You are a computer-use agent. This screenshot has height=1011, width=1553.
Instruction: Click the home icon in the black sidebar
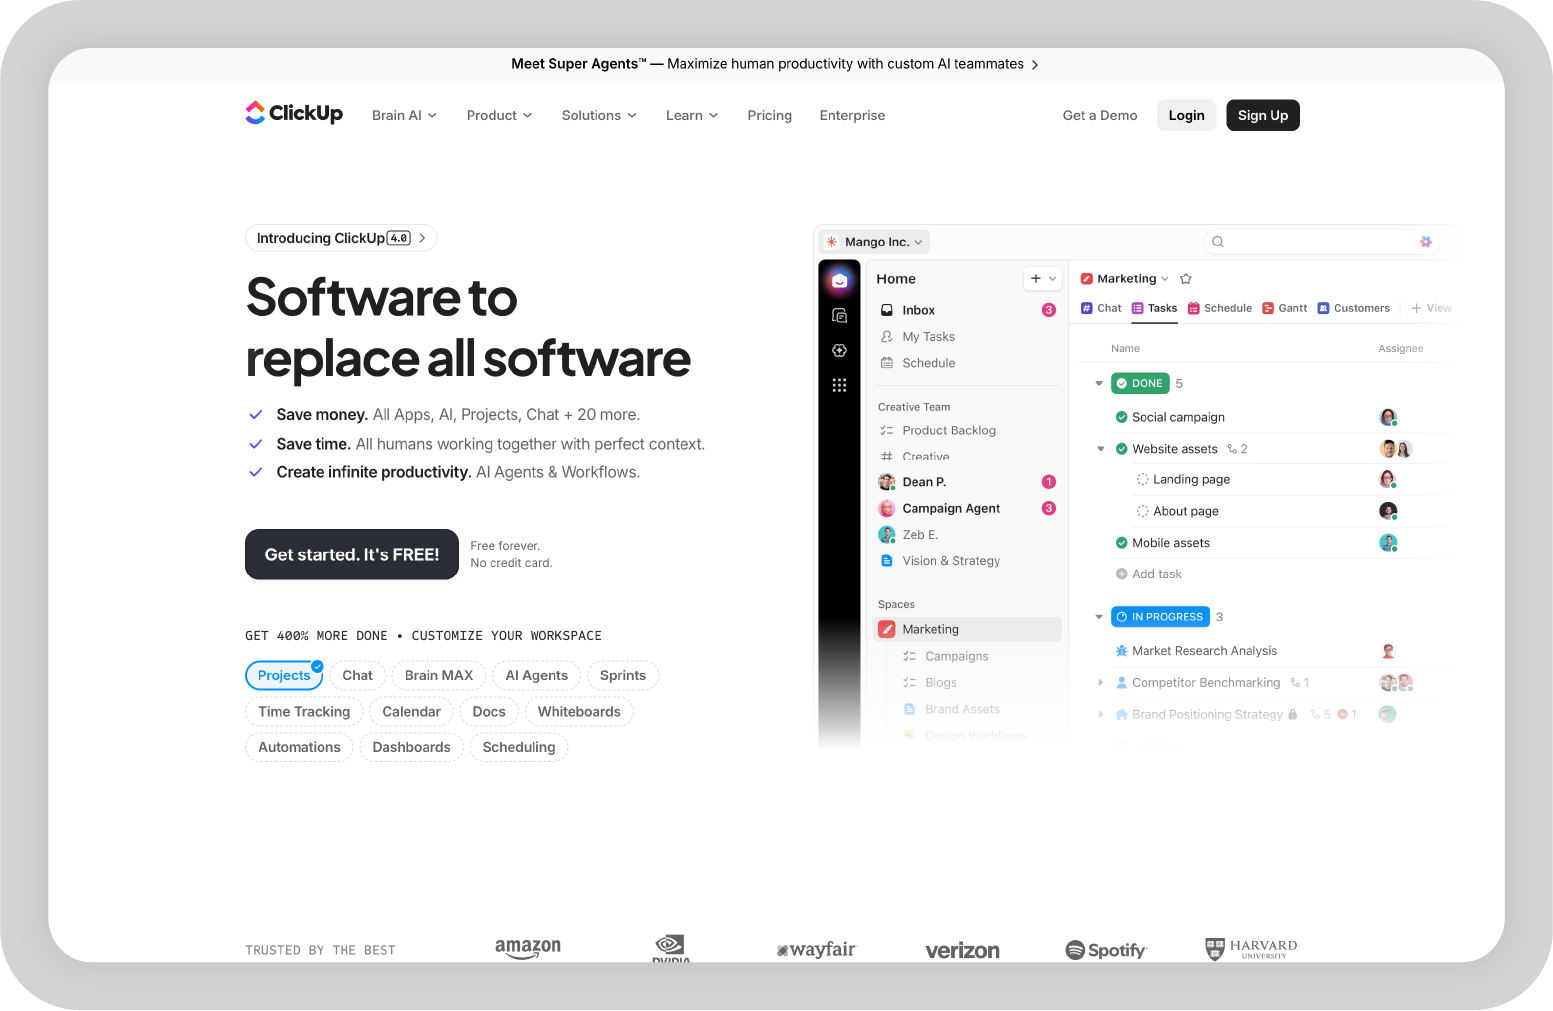point(840,281)
